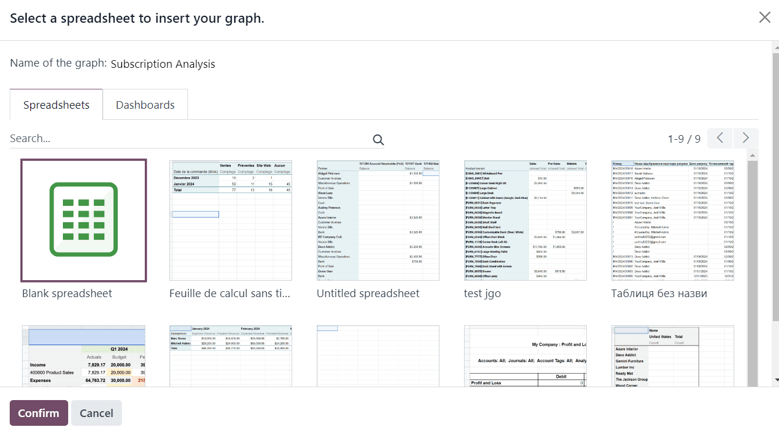The height and width of the screenshot is (432, 779).
Task: Select the United States Total spreadsheet thumbnail
Action: (672, 355)
